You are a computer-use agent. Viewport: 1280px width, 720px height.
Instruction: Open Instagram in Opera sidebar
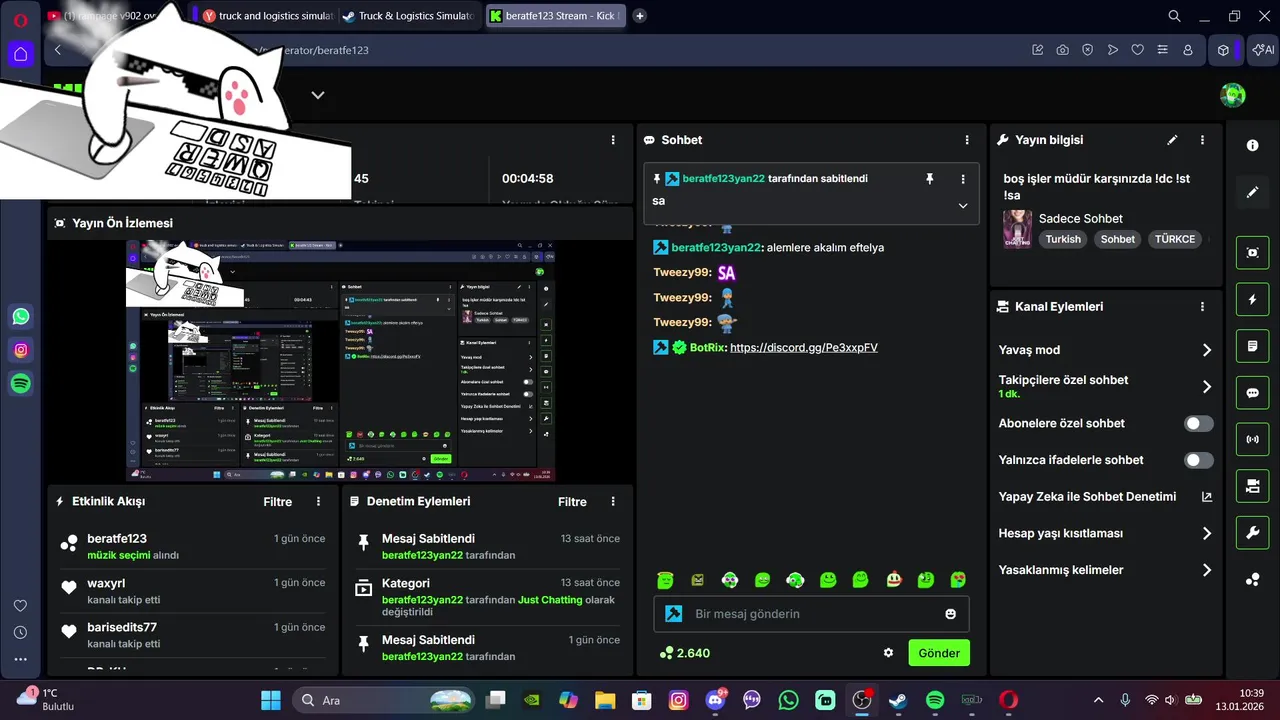pos(21,350)
